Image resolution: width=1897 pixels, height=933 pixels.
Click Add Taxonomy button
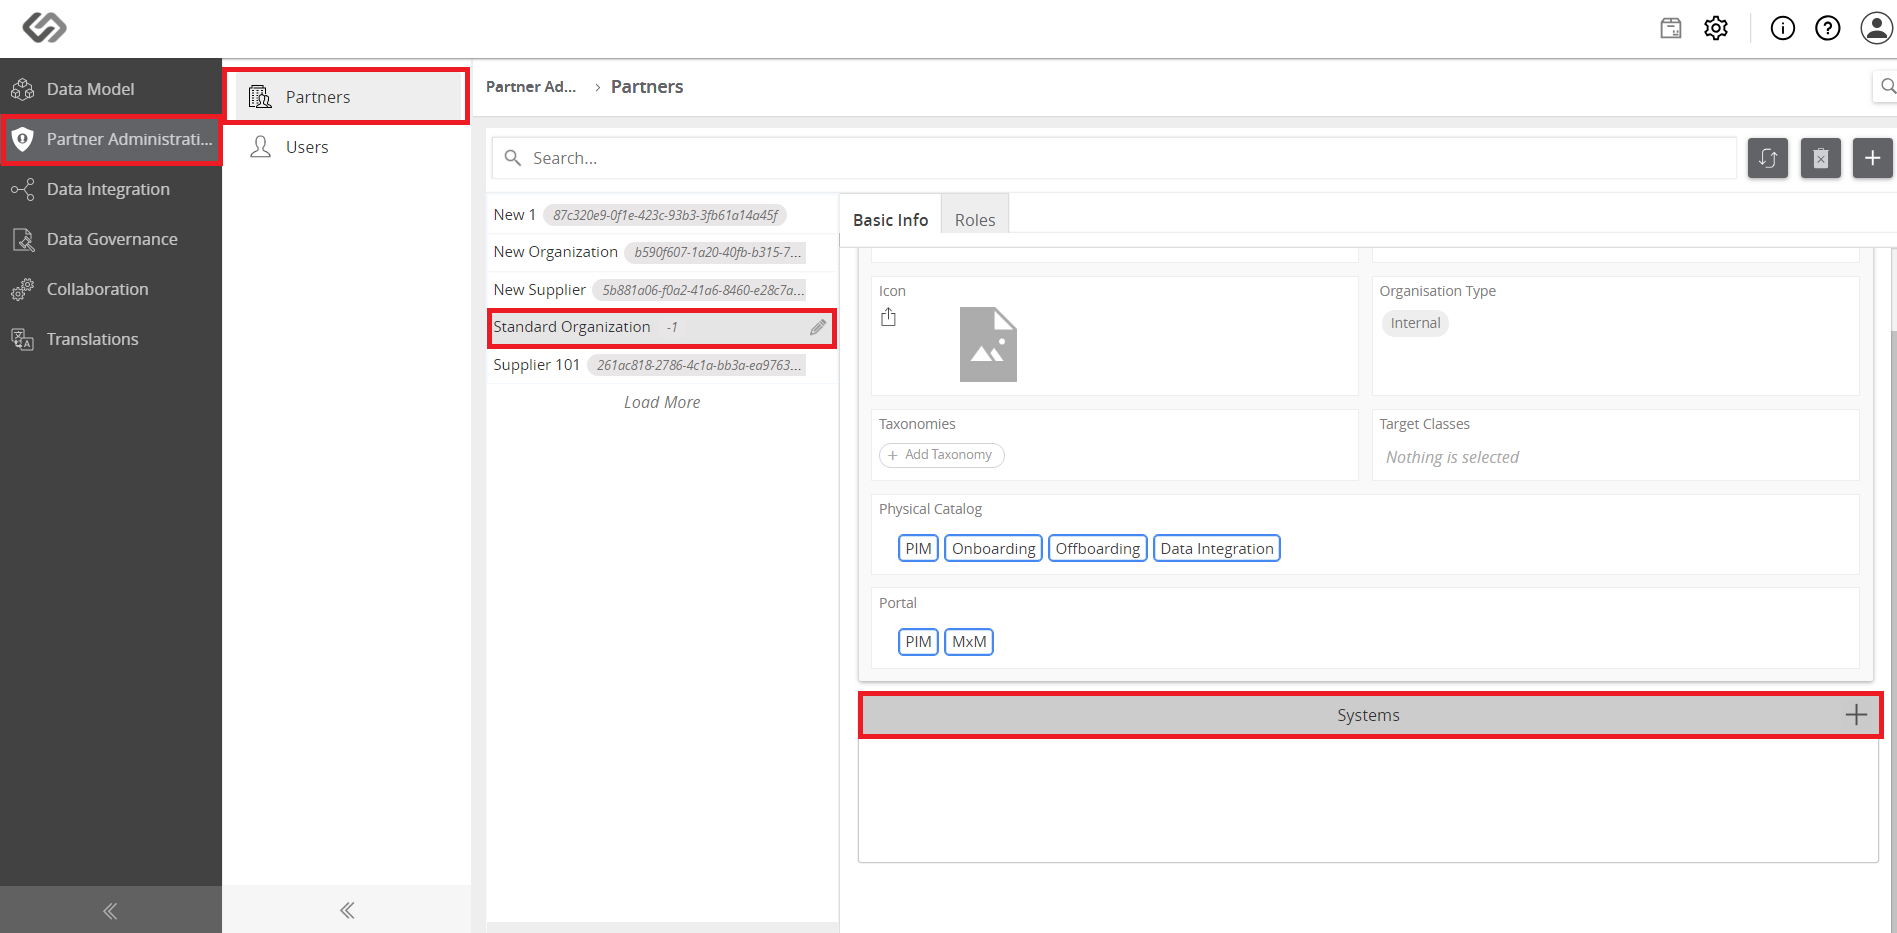click(941, 455)
